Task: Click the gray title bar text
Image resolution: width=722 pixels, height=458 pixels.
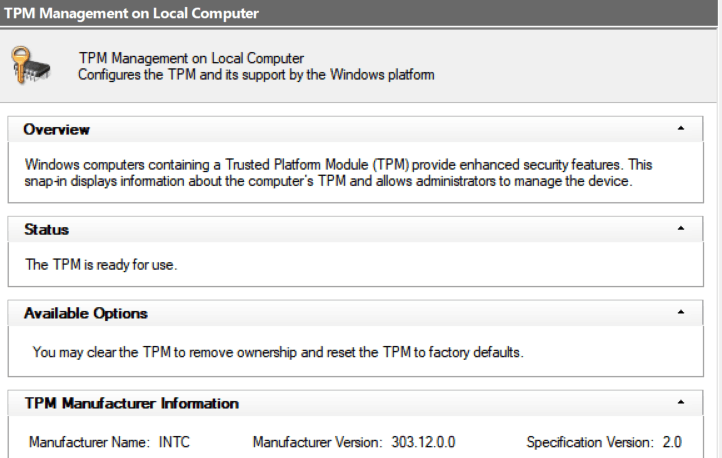Action: pos(131,13)
